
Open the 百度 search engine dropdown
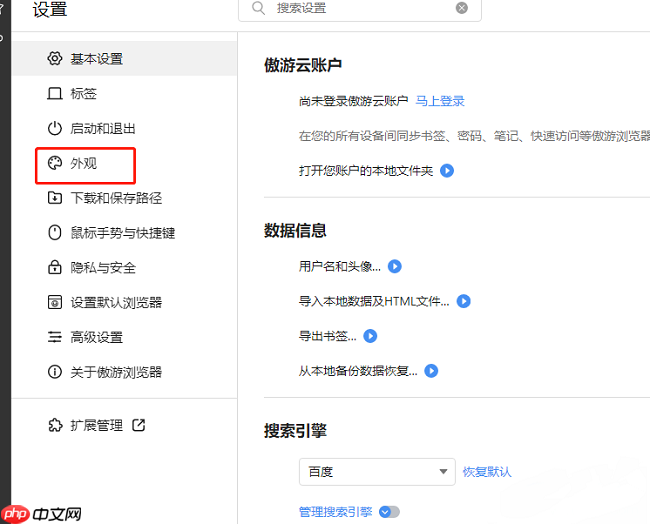(x=377, y=472)
